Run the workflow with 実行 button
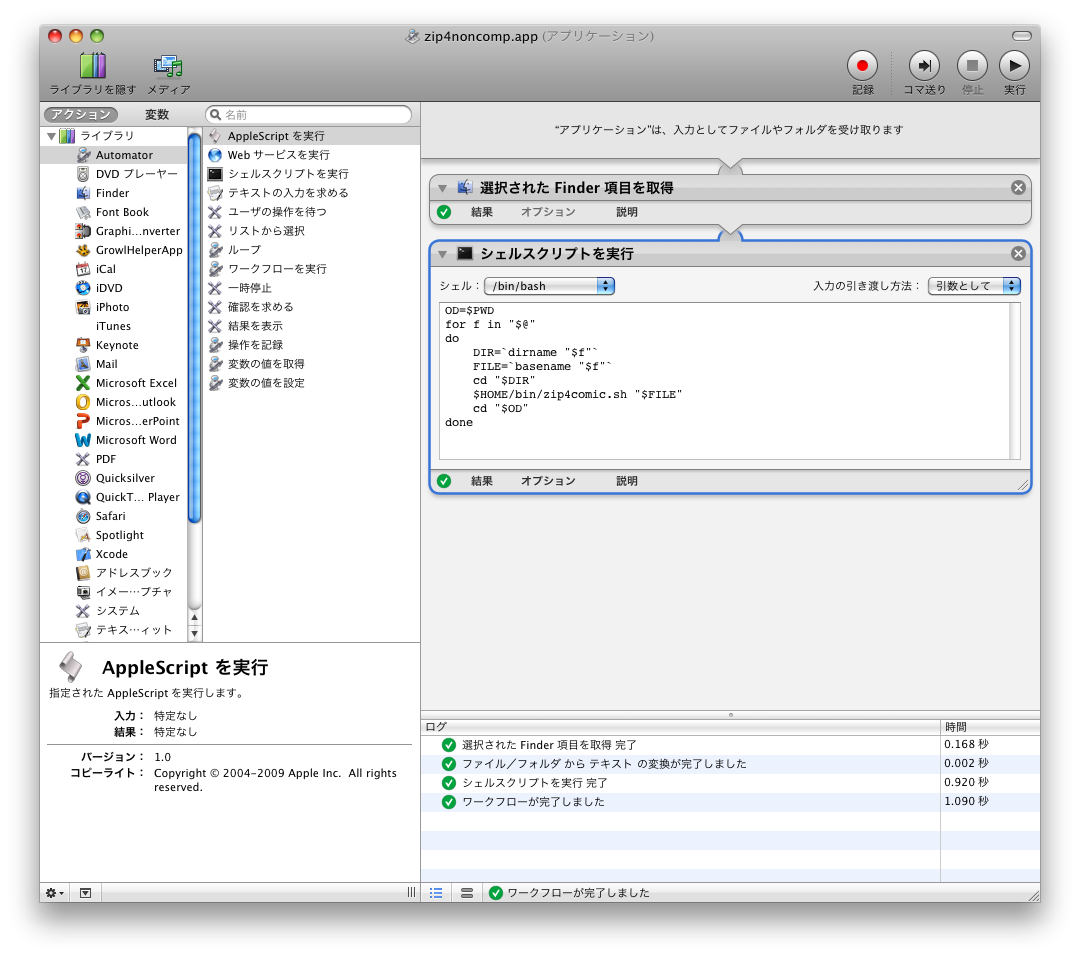 coord(1015,66)
